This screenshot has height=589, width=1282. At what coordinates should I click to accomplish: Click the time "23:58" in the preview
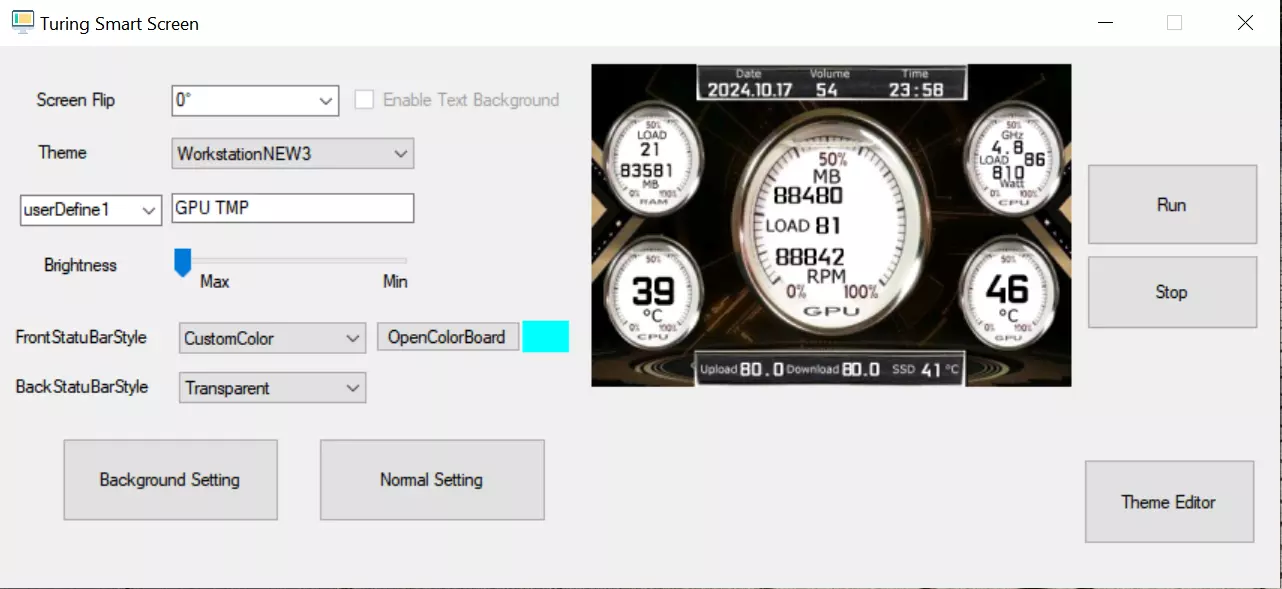click(x=916, y=89)
